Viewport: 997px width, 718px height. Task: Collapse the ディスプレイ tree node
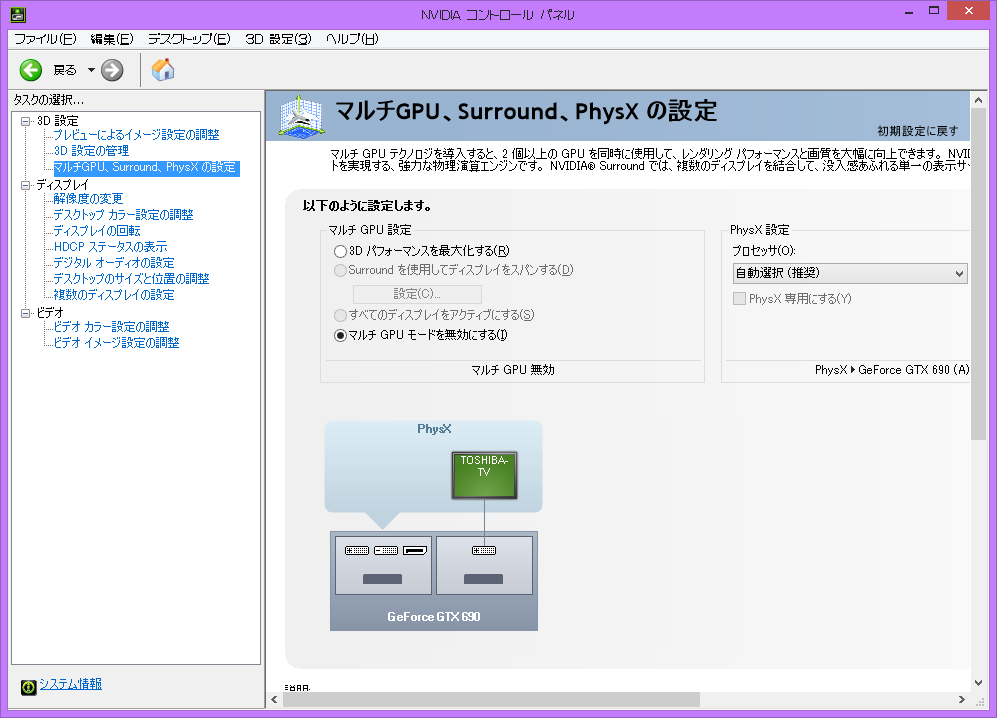[x=25, y=185]
